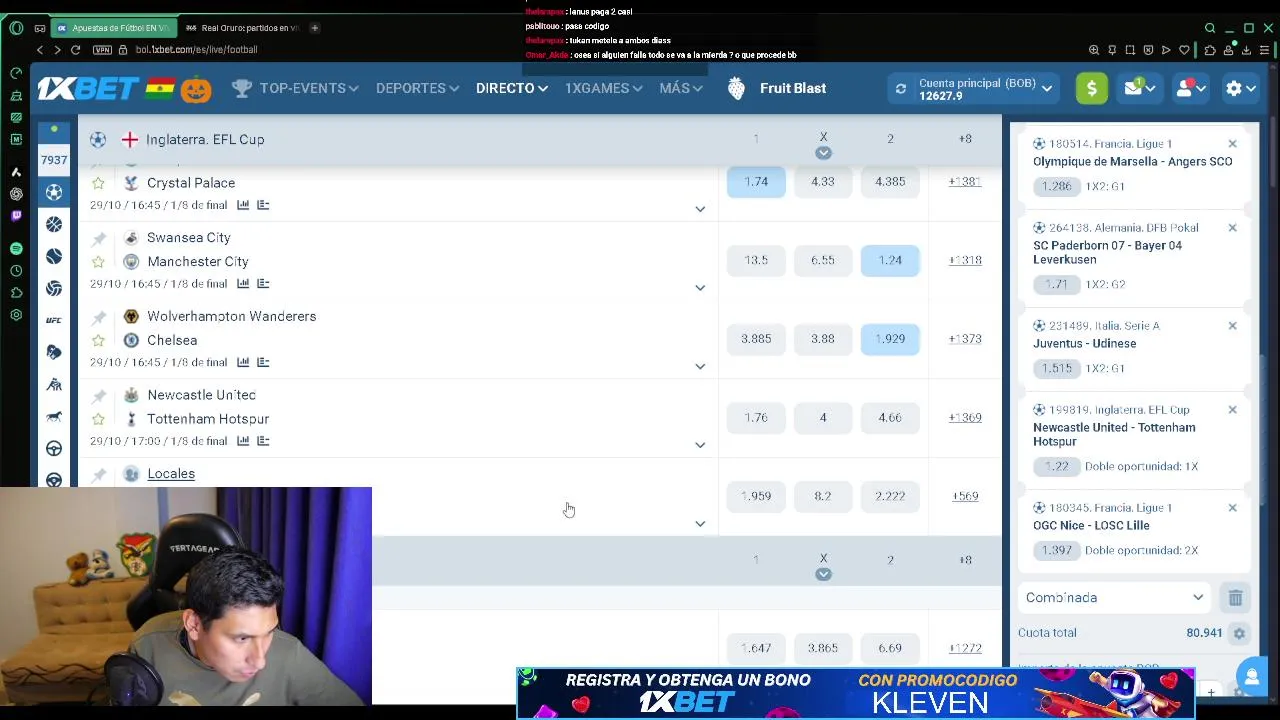Remove Olympique de Marsella bet from slip

click(1232, 144)
